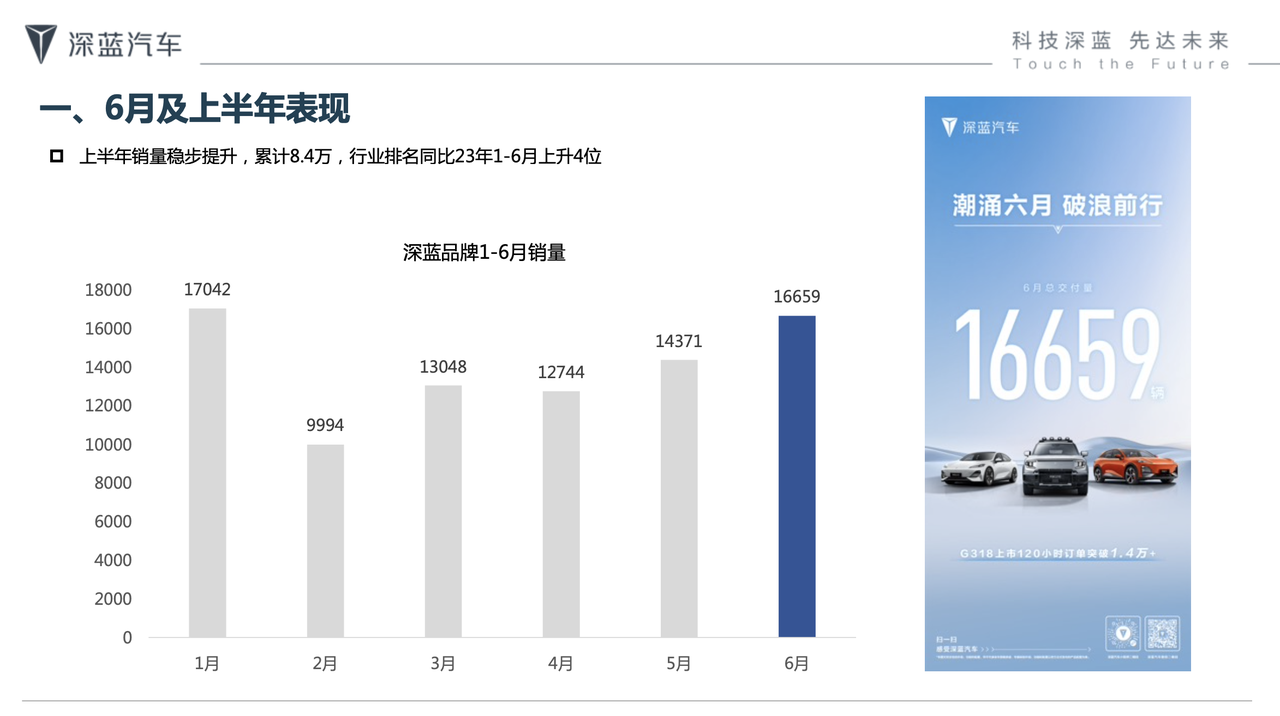Click the data label 13048

[x=443, y=366]
